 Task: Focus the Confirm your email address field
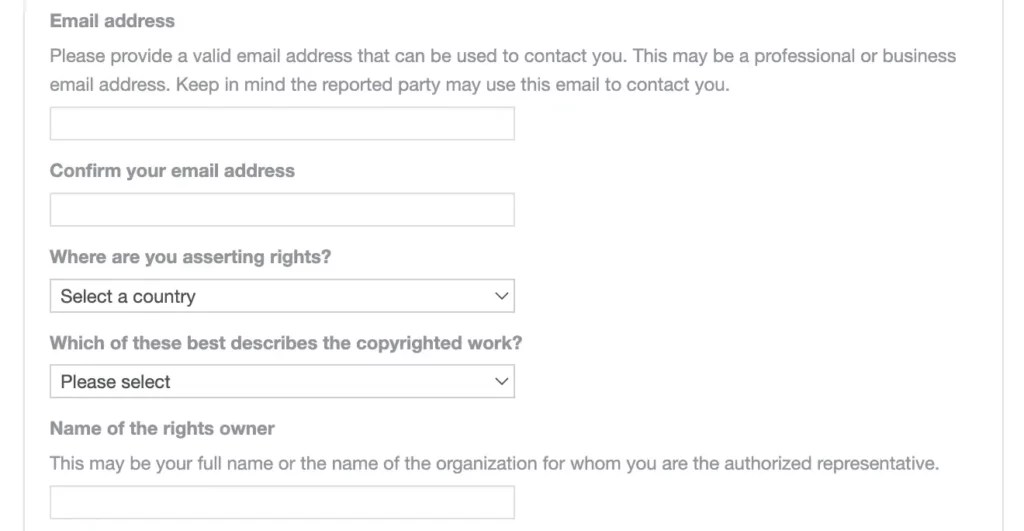[282, 210]
